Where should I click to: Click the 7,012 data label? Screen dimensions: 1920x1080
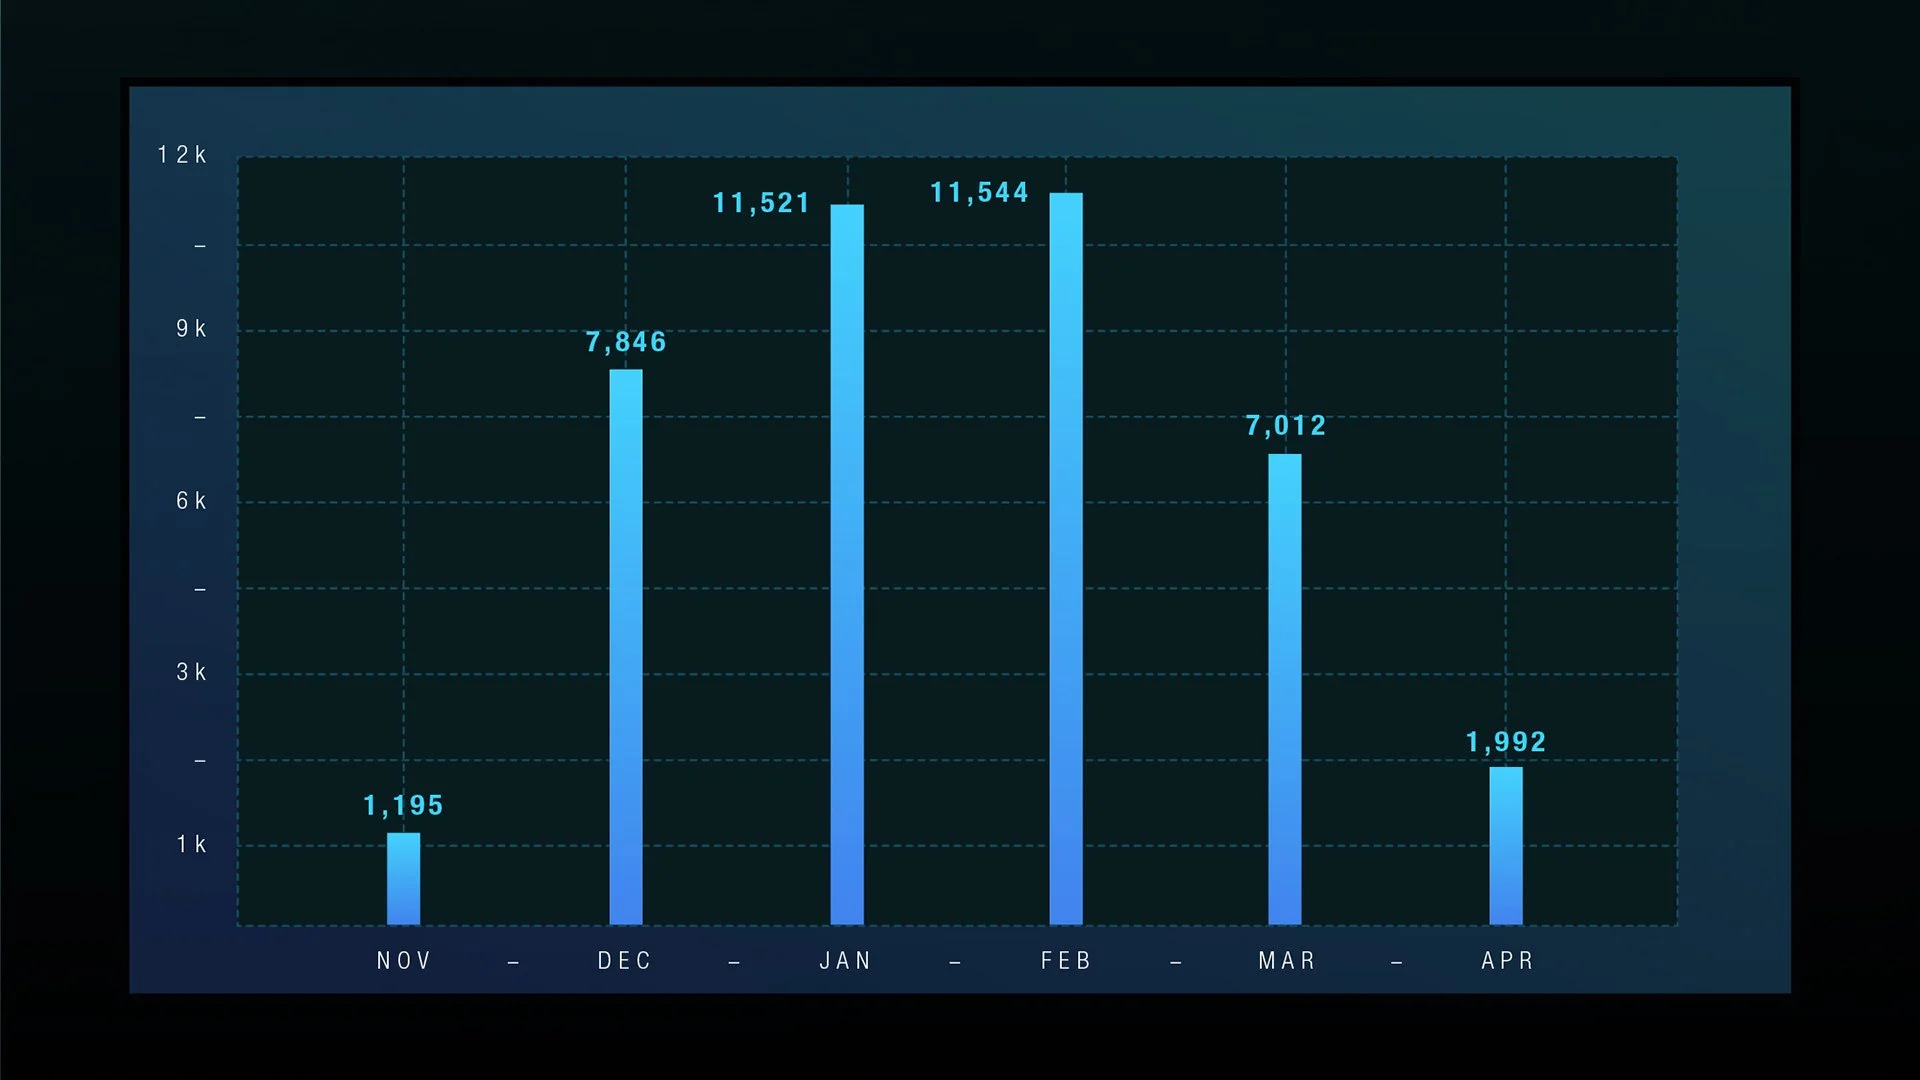1286,426
